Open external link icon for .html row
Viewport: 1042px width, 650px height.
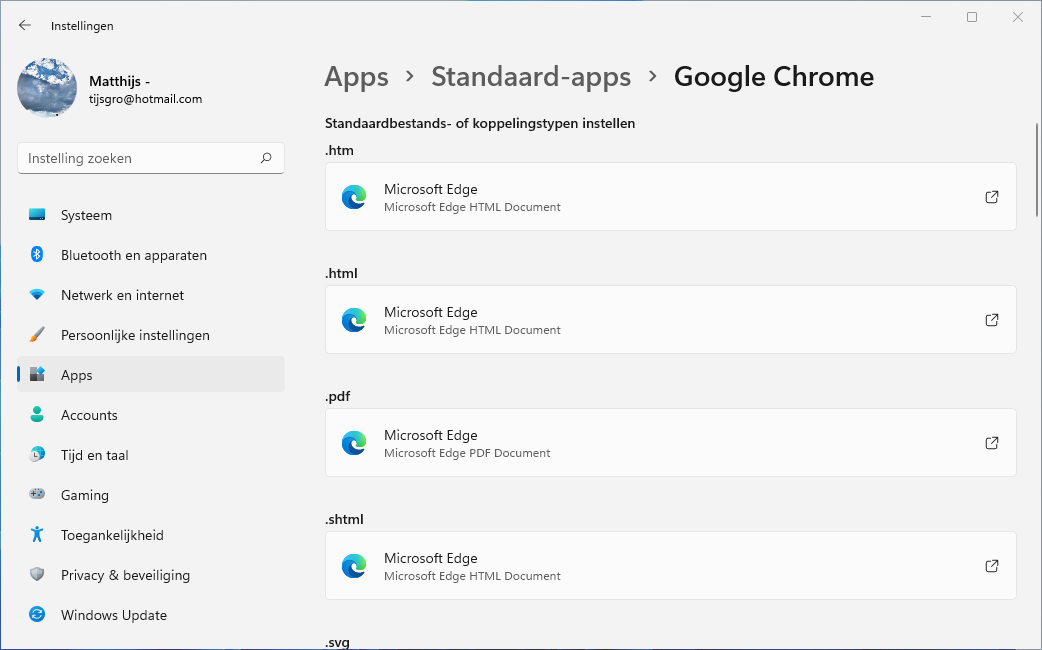991,320
